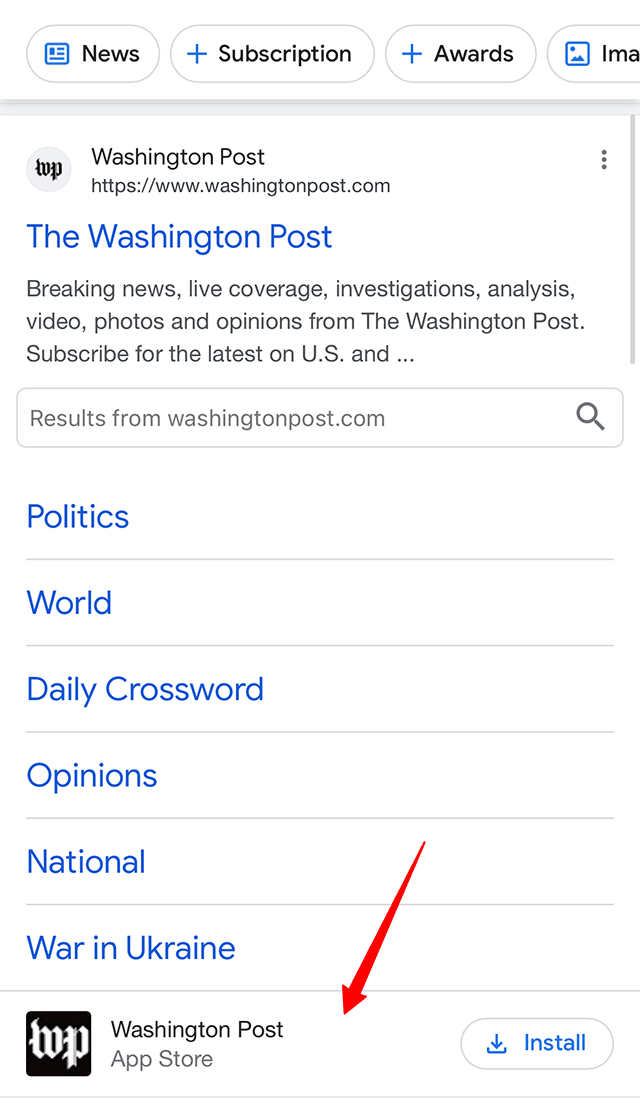
Task: Click the plus icon beside Awards
Action: click(x=412, y=54)
